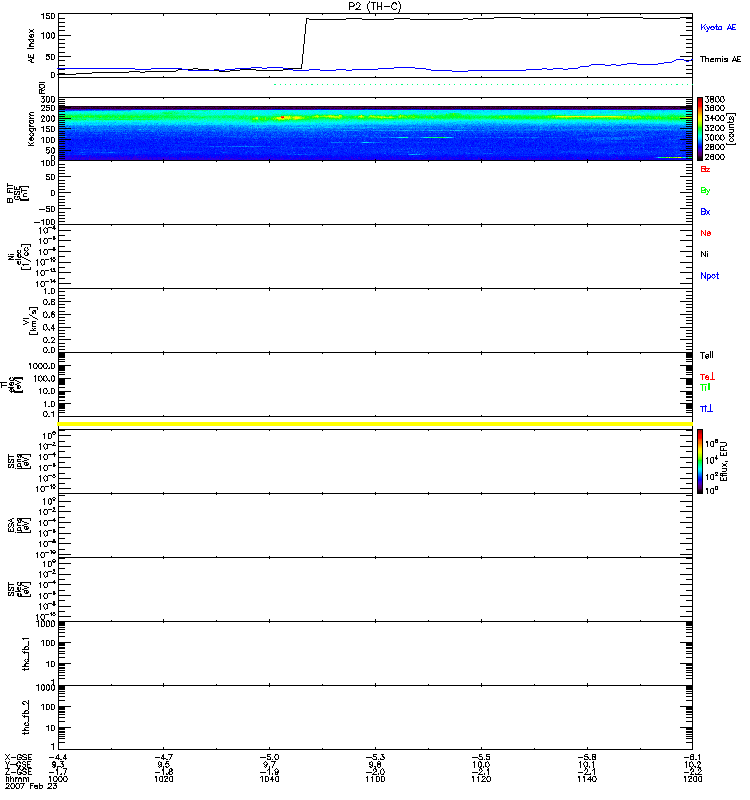Click the X-GSE value "-5.8"
The width and height of the screenshot is (750, 800).
[587, 757]
